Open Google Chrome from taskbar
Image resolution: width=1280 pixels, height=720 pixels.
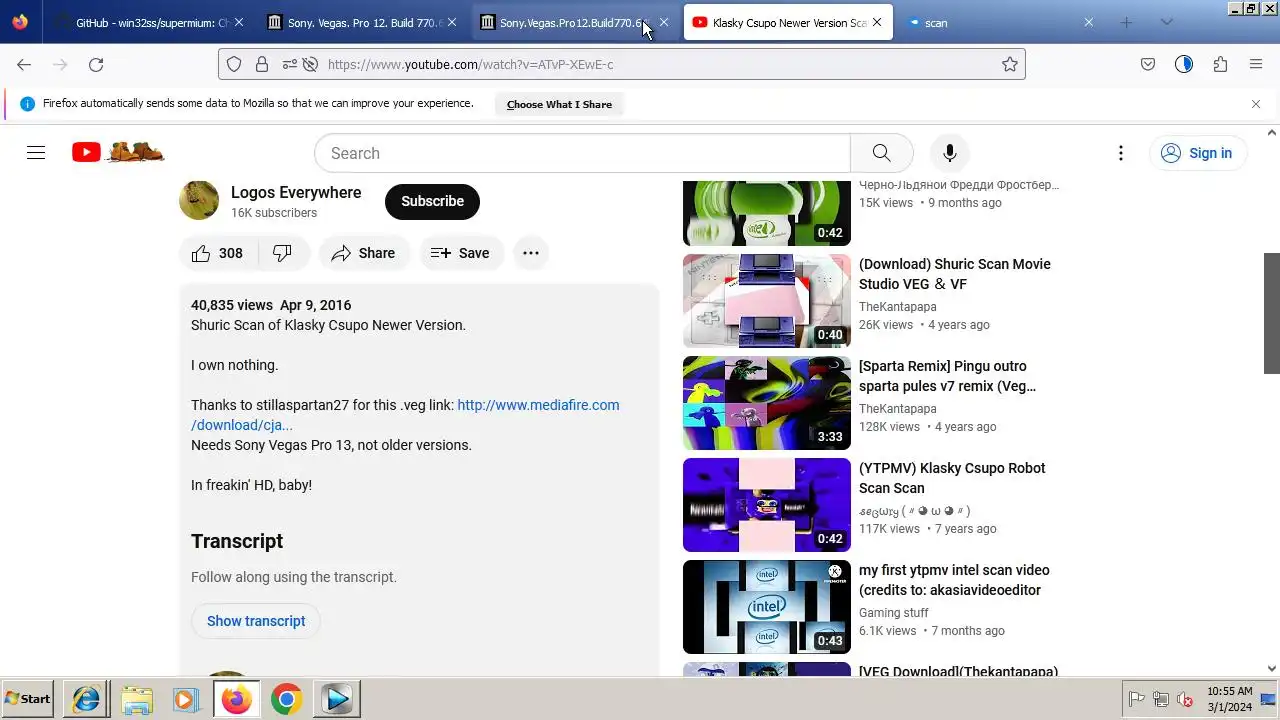pyautogui.click(x=286, y=699)
